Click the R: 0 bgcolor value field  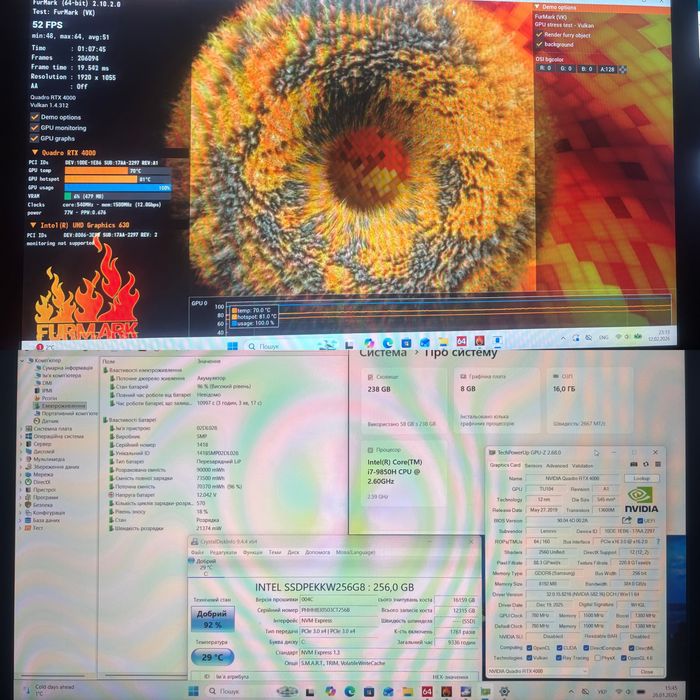(545, 69)
